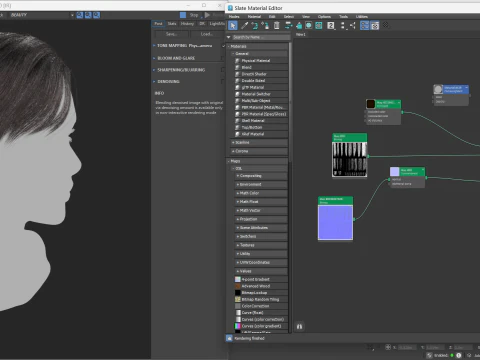Image resolution: width=480 pixels, height=360 pixels.
Task: Select the blue normal map bitmap node
Action: [x=335, y=218]
